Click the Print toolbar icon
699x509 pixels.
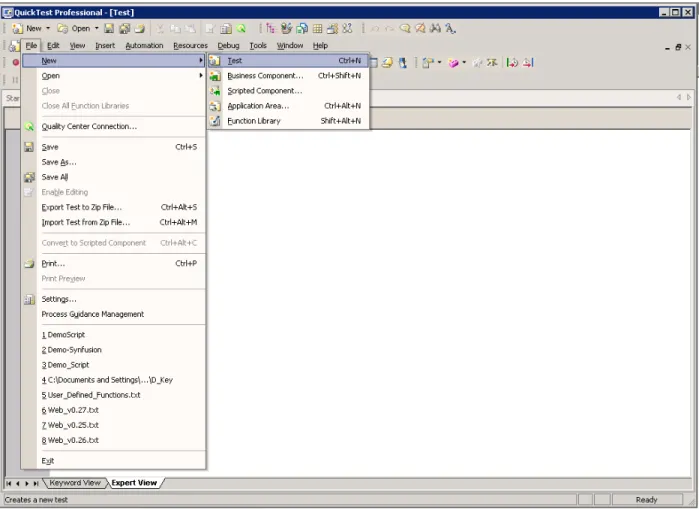point(140,29)
